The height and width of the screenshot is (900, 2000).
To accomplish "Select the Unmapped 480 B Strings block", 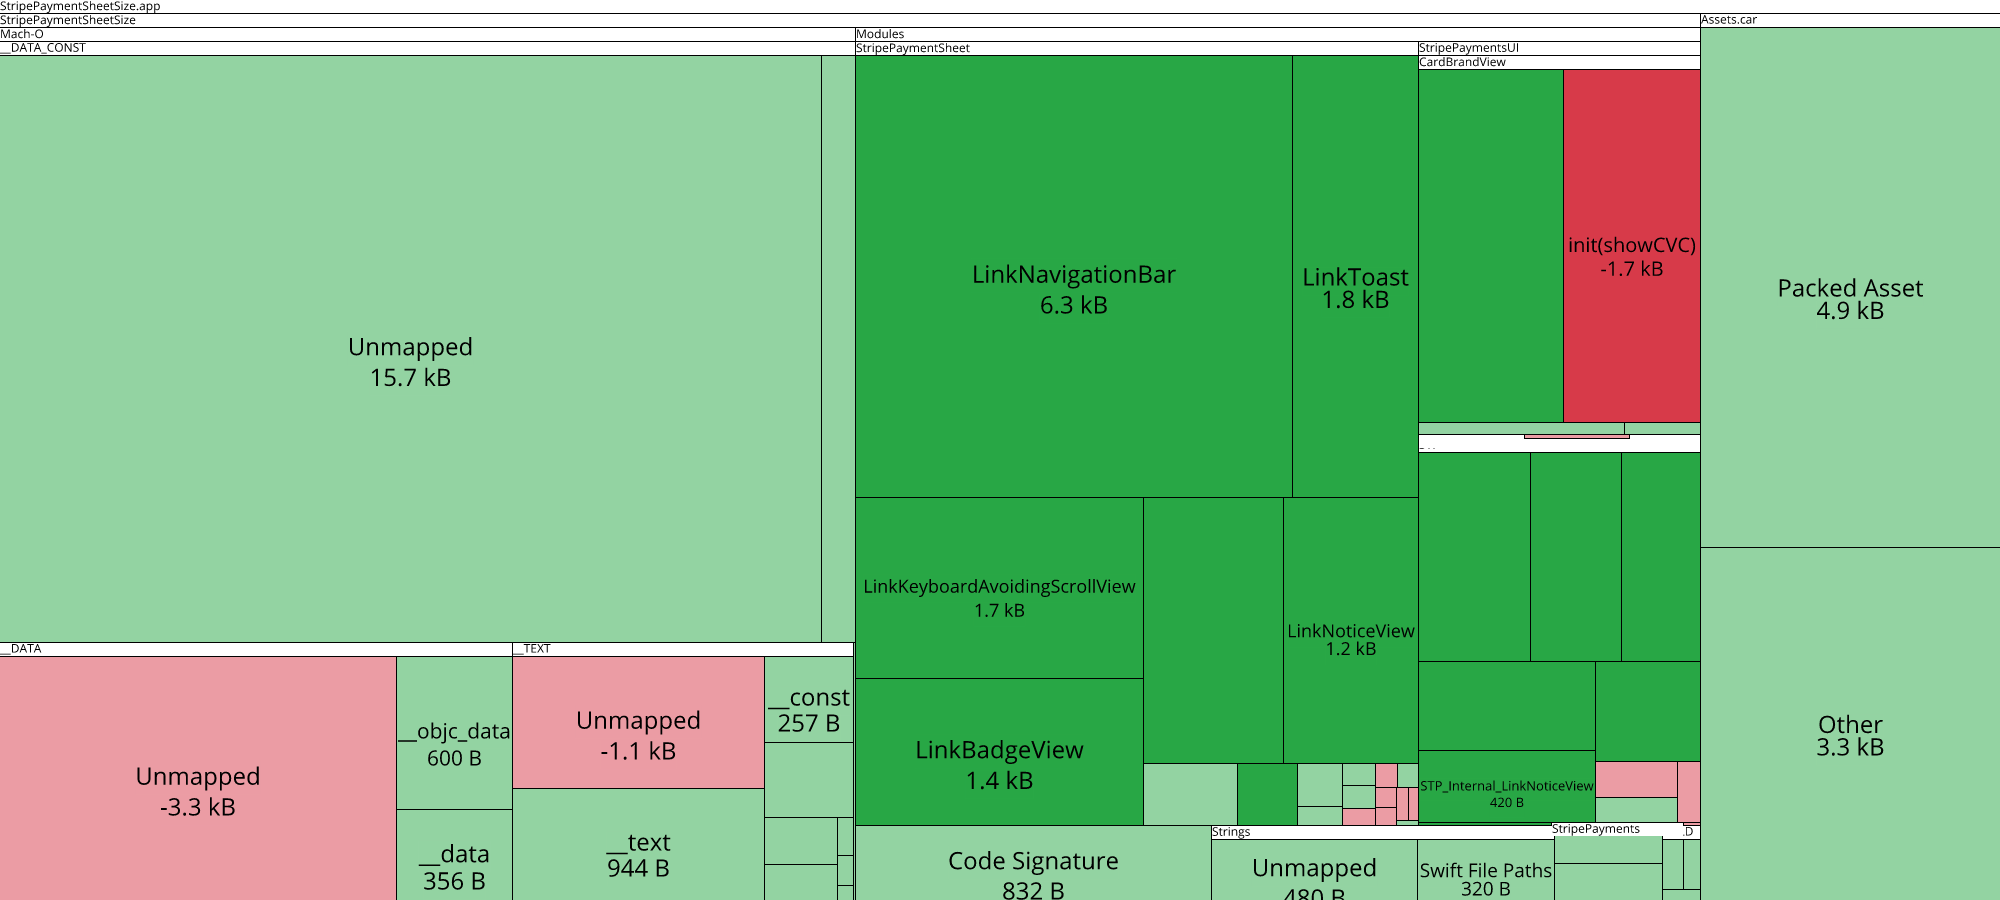I will (1314, 869).
